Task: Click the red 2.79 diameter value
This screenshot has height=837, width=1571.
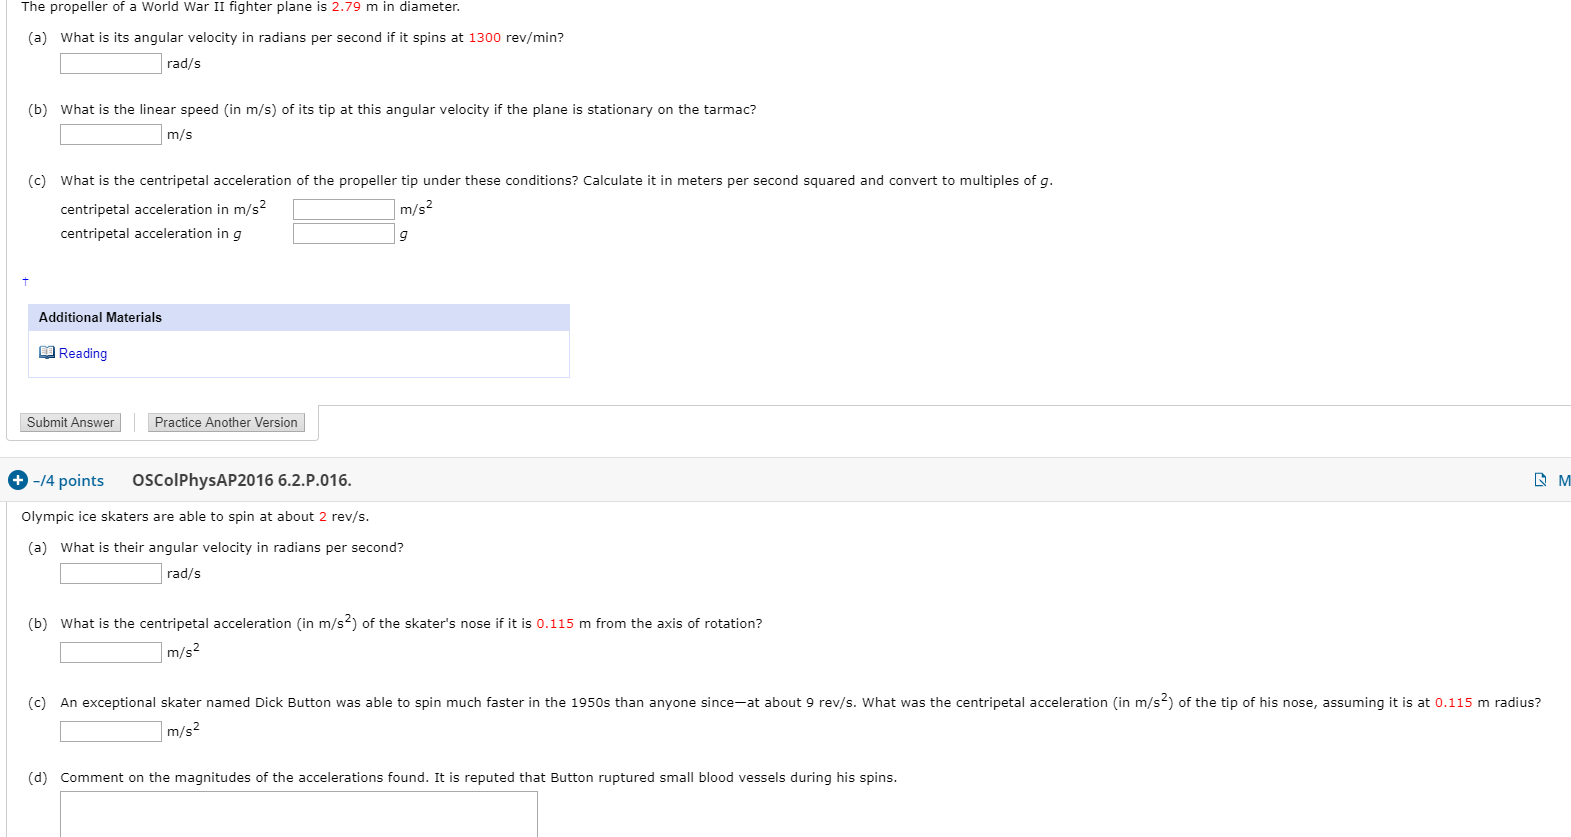Action: [x=346, y=7]
